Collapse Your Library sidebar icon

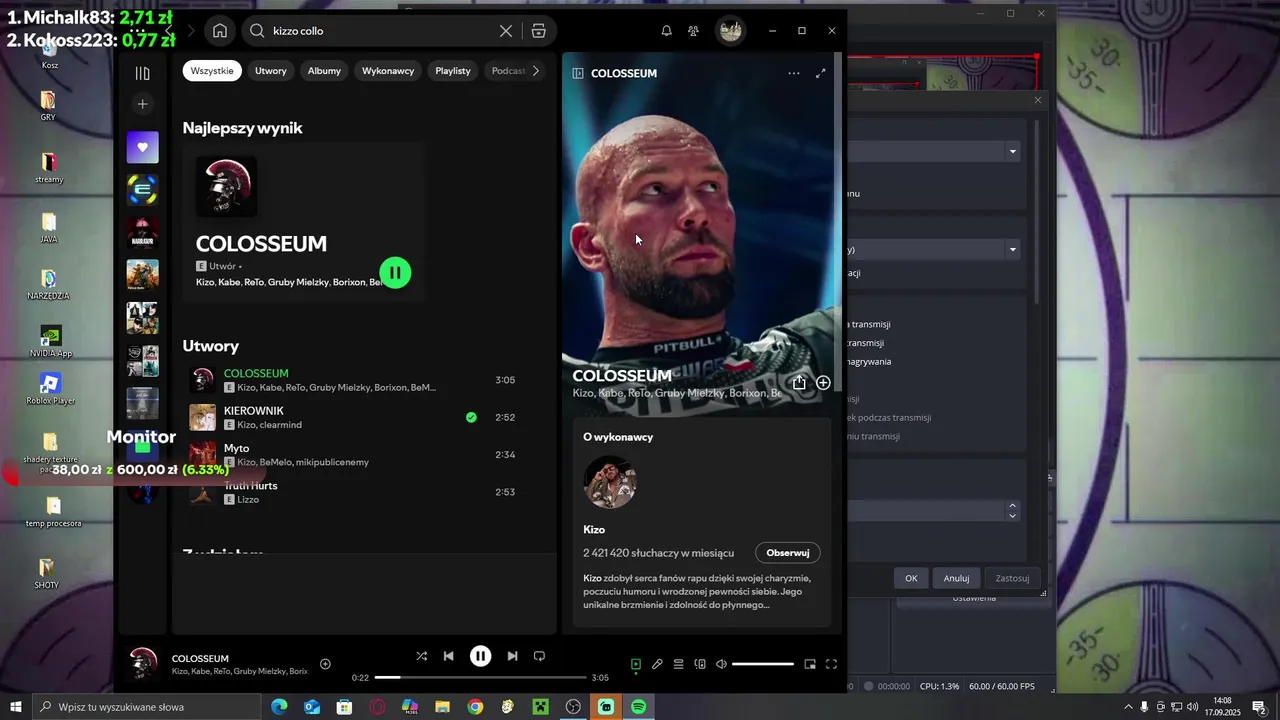142,73
